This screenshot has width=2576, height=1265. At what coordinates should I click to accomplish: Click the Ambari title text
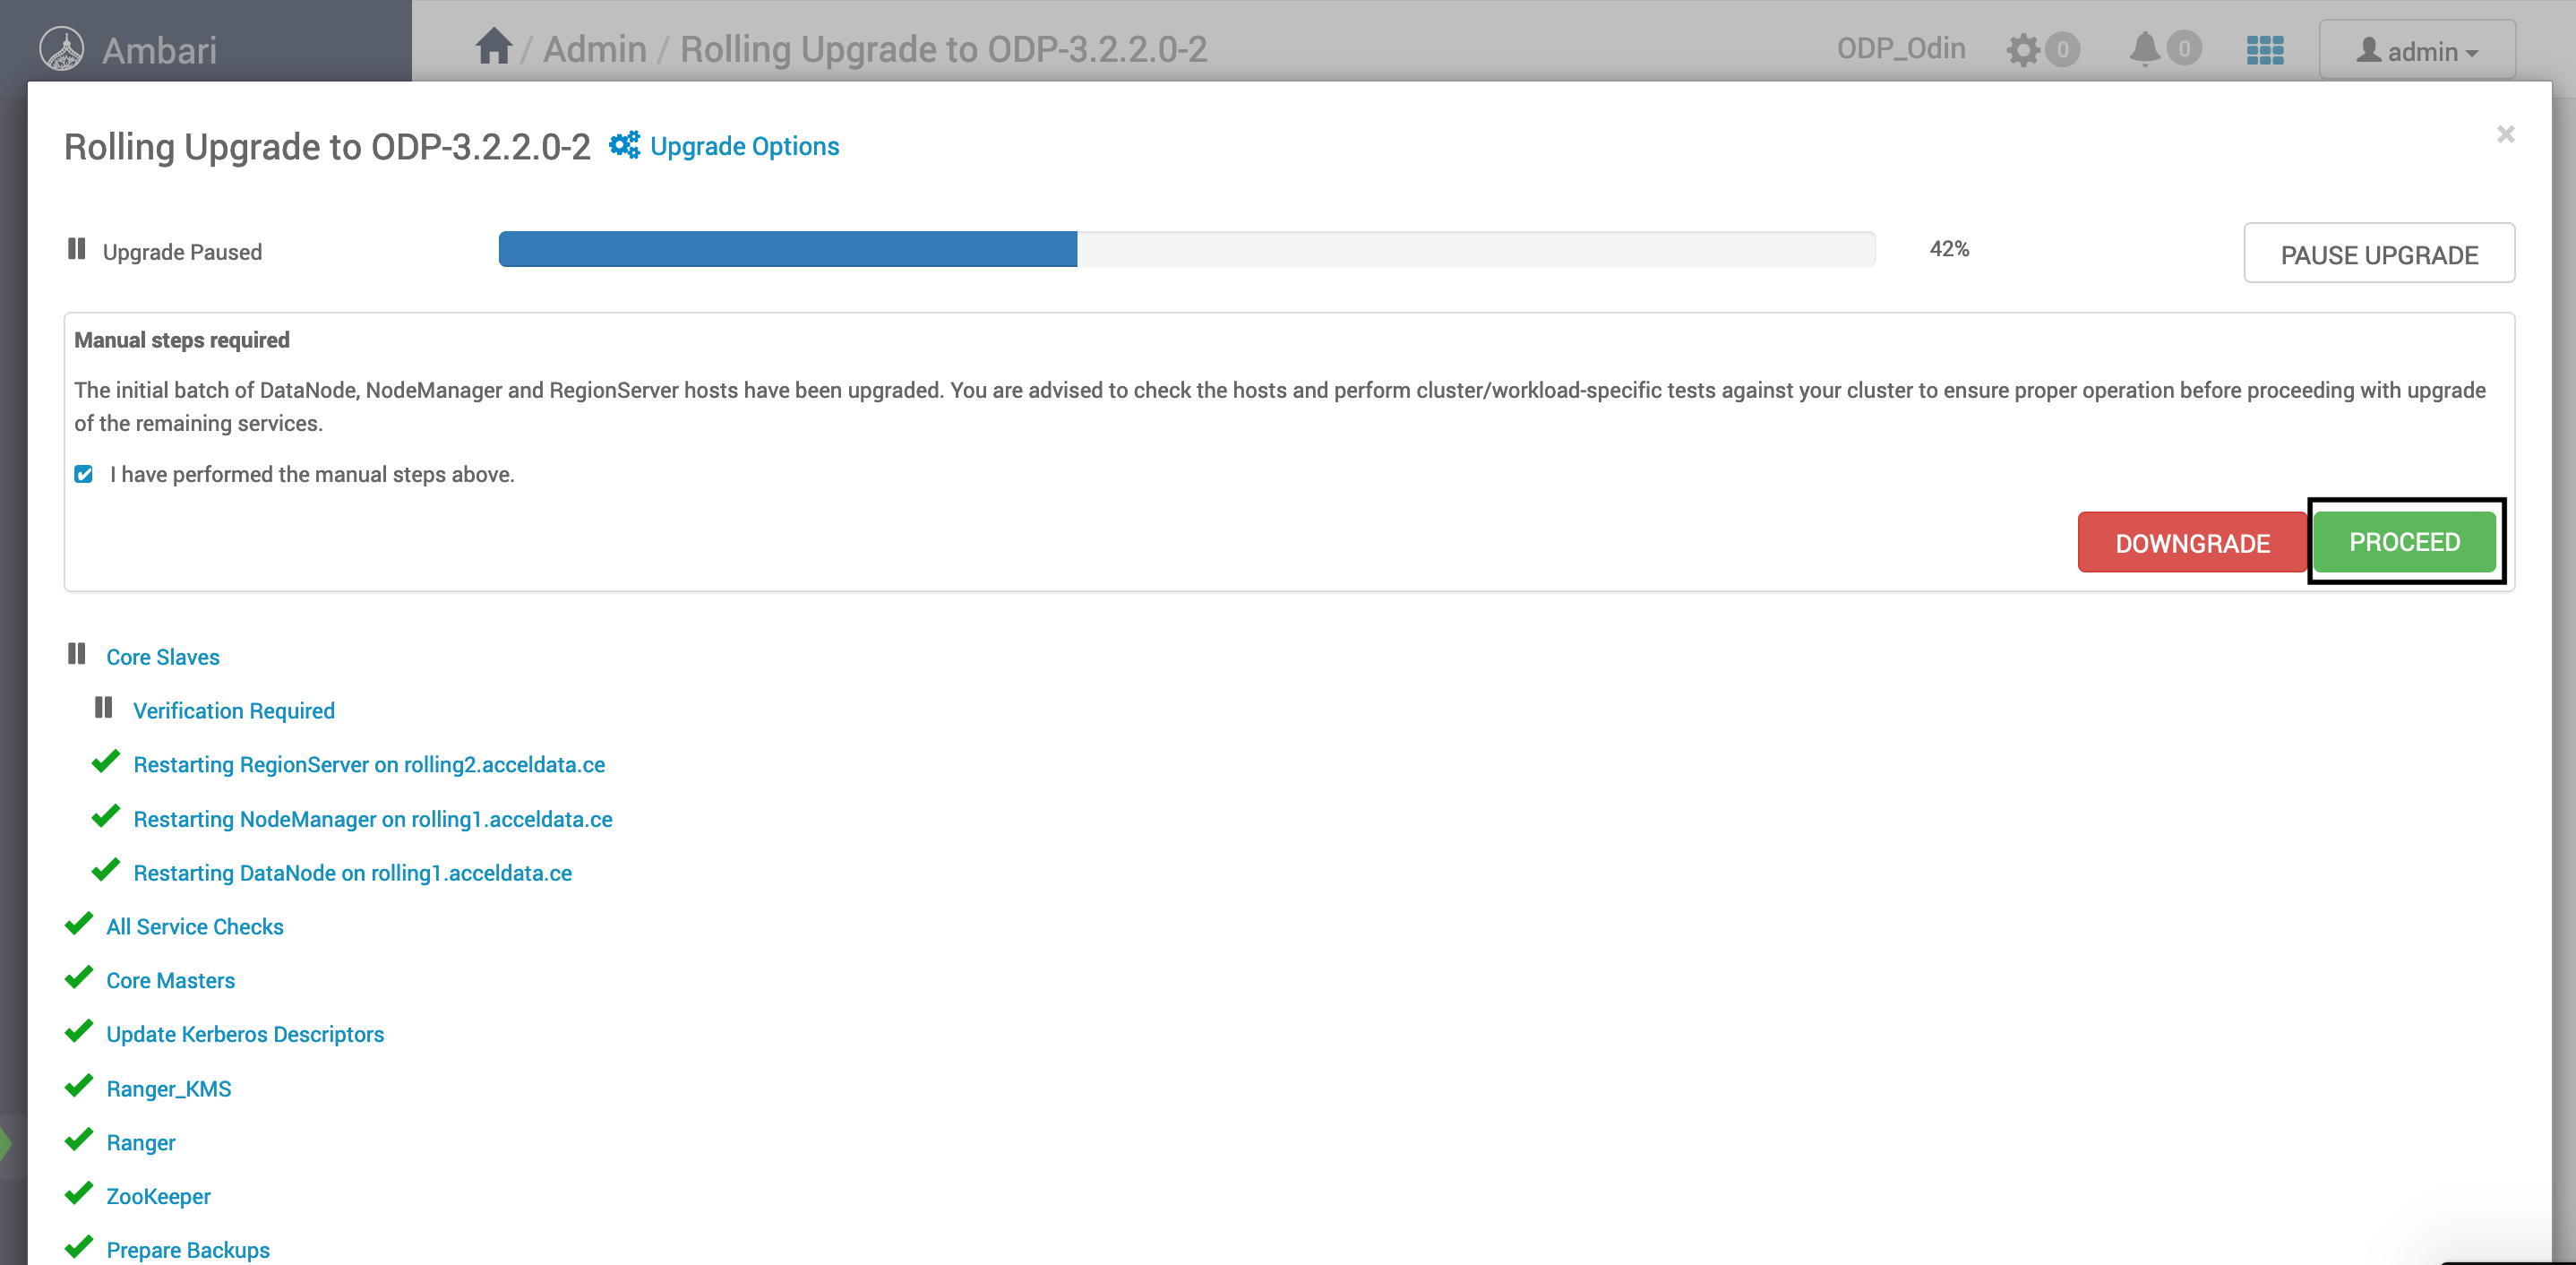pos(159,50)
